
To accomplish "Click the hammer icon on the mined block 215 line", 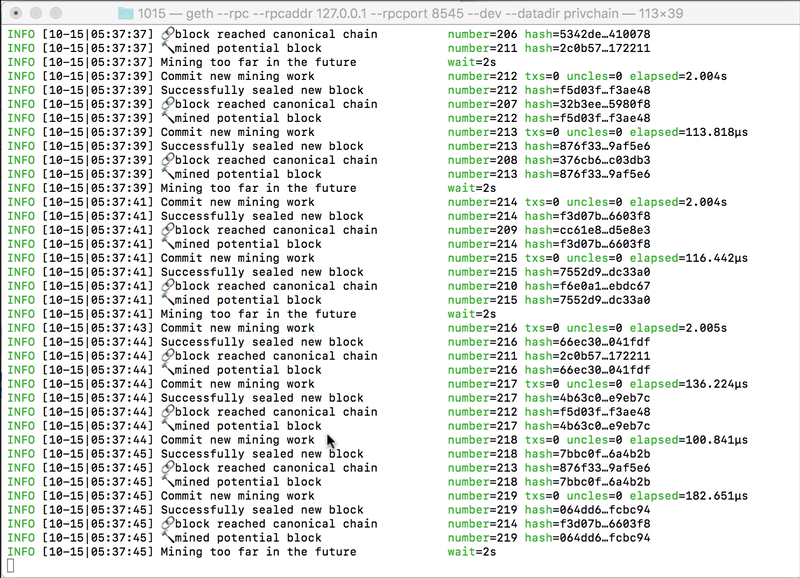I will coord(168,300).
